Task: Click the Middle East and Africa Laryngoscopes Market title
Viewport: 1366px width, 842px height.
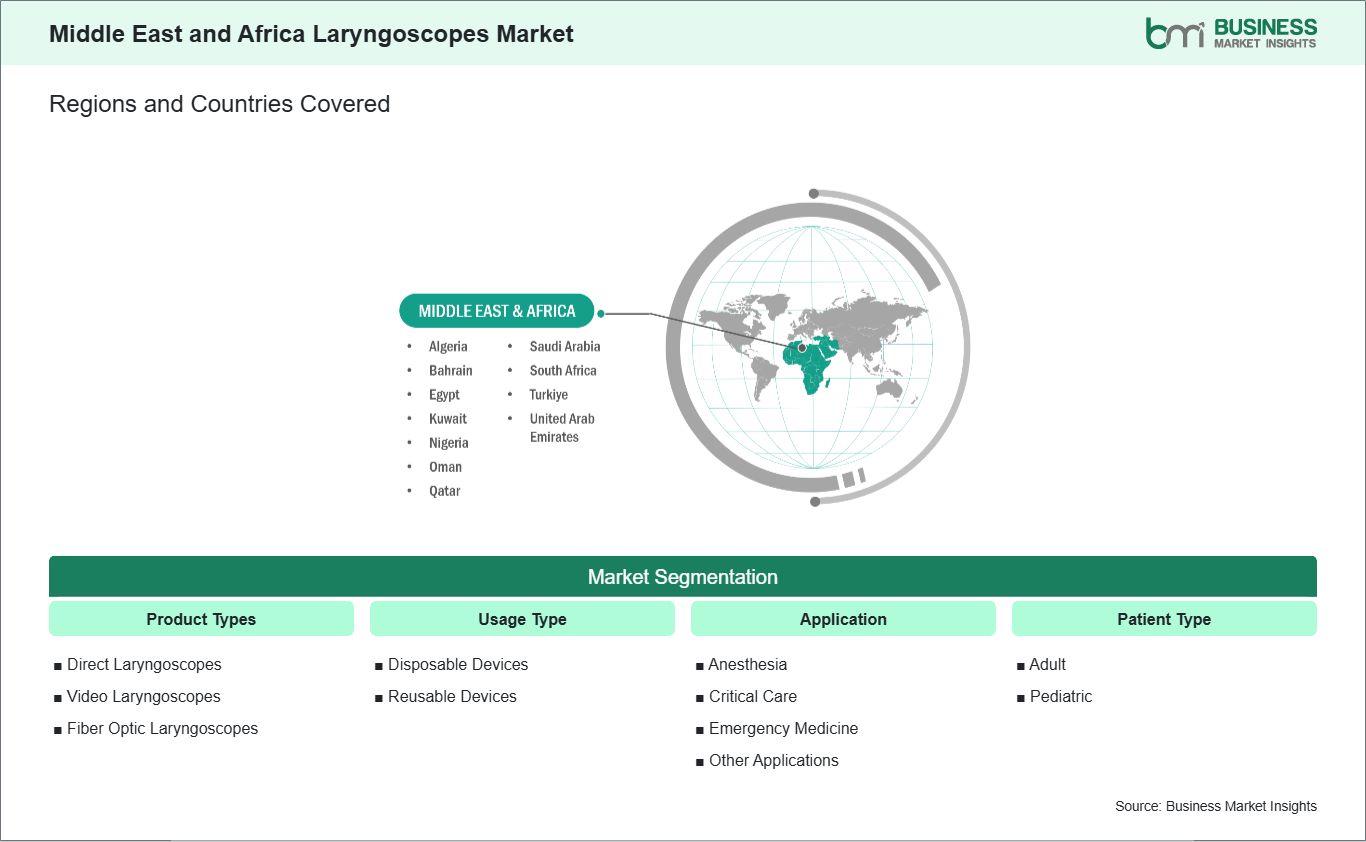Action: pos(311,34)
